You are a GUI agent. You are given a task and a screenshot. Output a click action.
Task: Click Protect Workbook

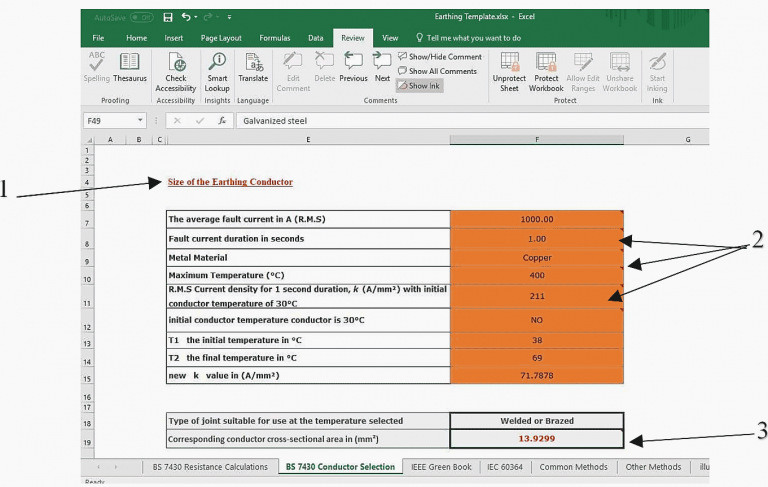point(546,72)
